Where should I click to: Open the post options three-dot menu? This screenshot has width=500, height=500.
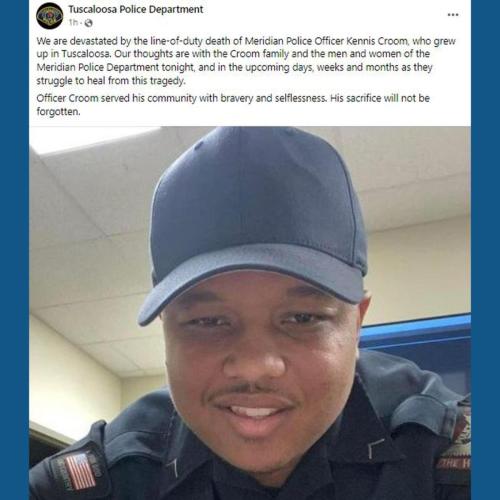coord(453,15)
